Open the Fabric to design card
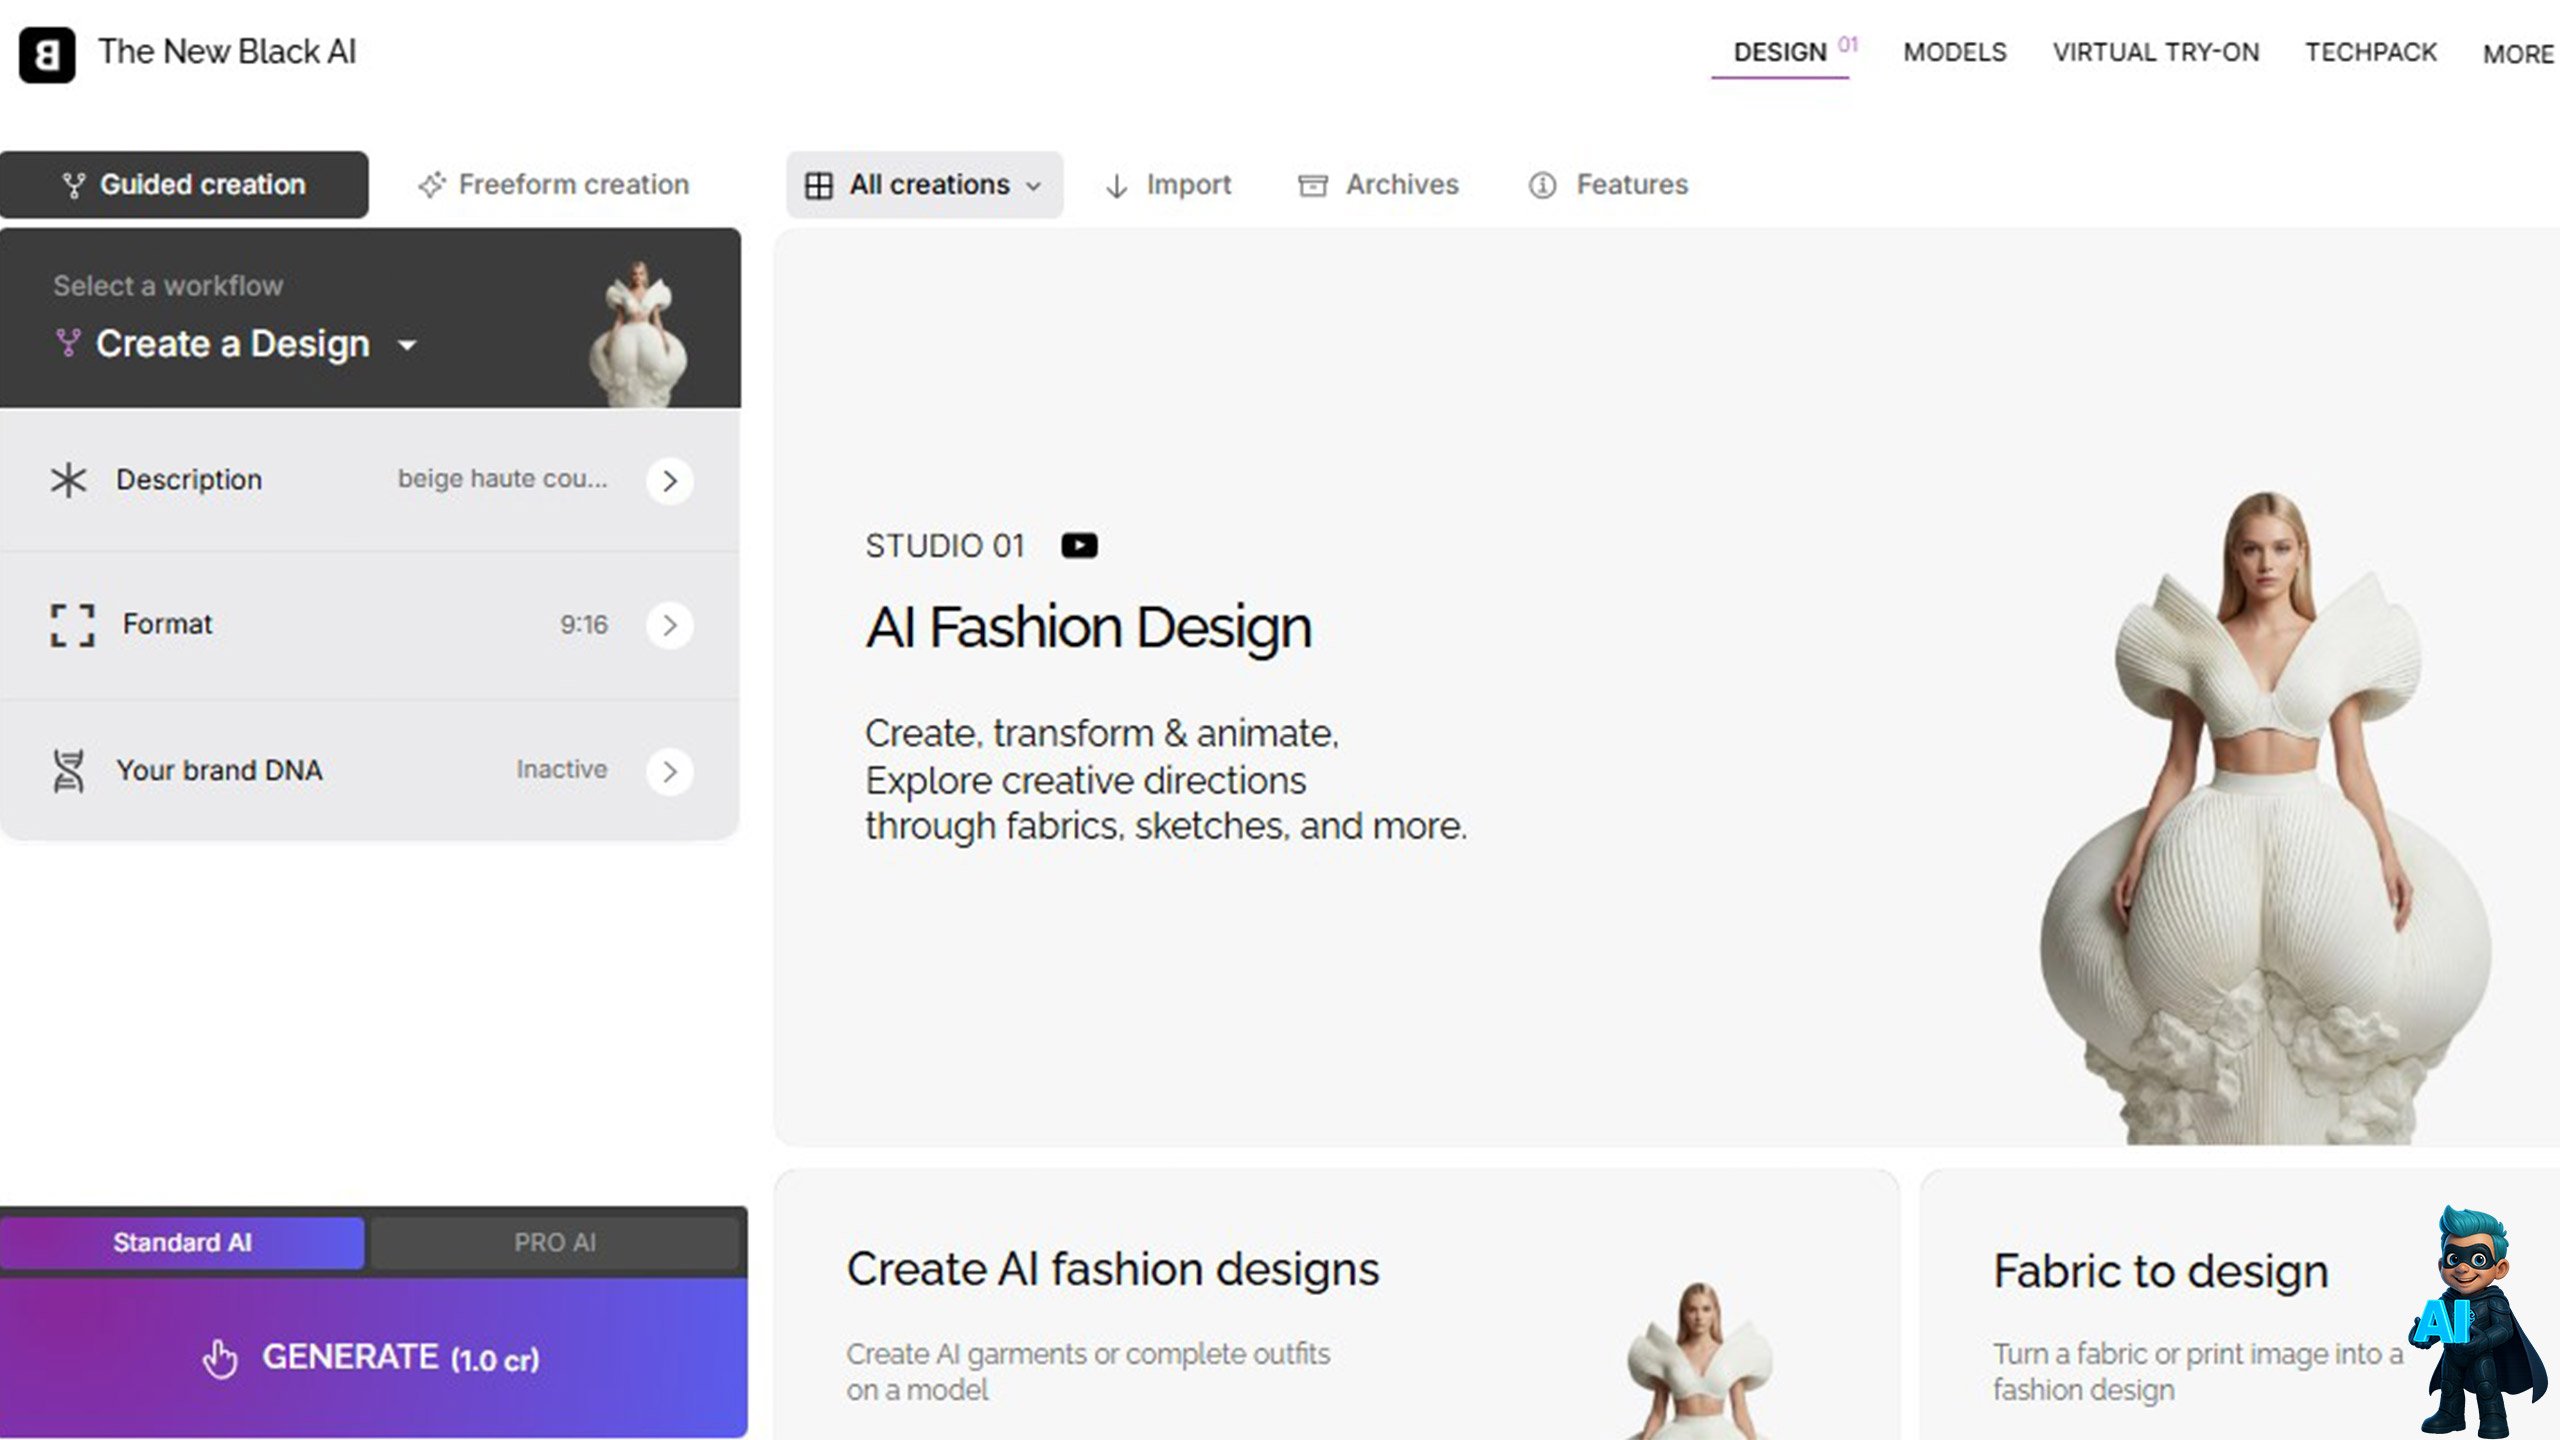 click(x=2240, y=1305)
